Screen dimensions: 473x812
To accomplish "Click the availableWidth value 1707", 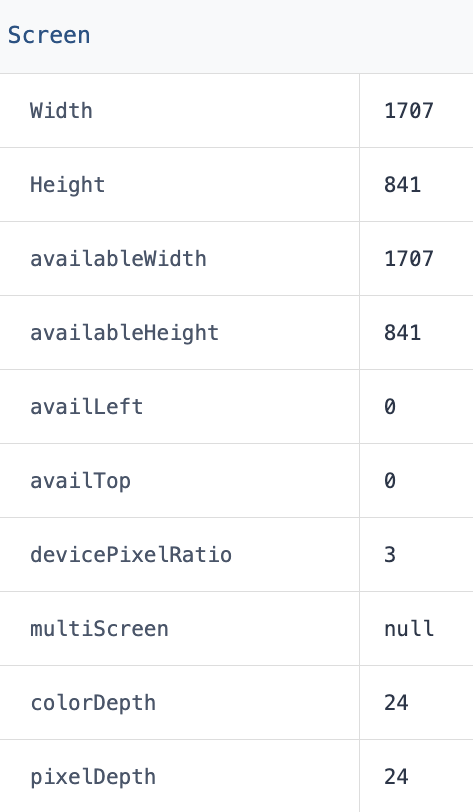I will pyautogui.click(x=409, y=259).
